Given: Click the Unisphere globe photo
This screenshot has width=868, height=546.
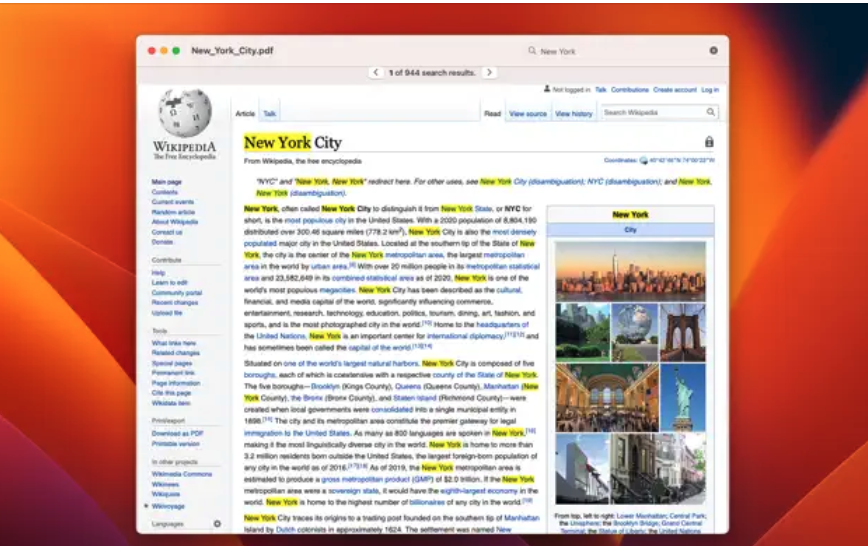Looking at the screenshot, I should (x=634, y=332).
